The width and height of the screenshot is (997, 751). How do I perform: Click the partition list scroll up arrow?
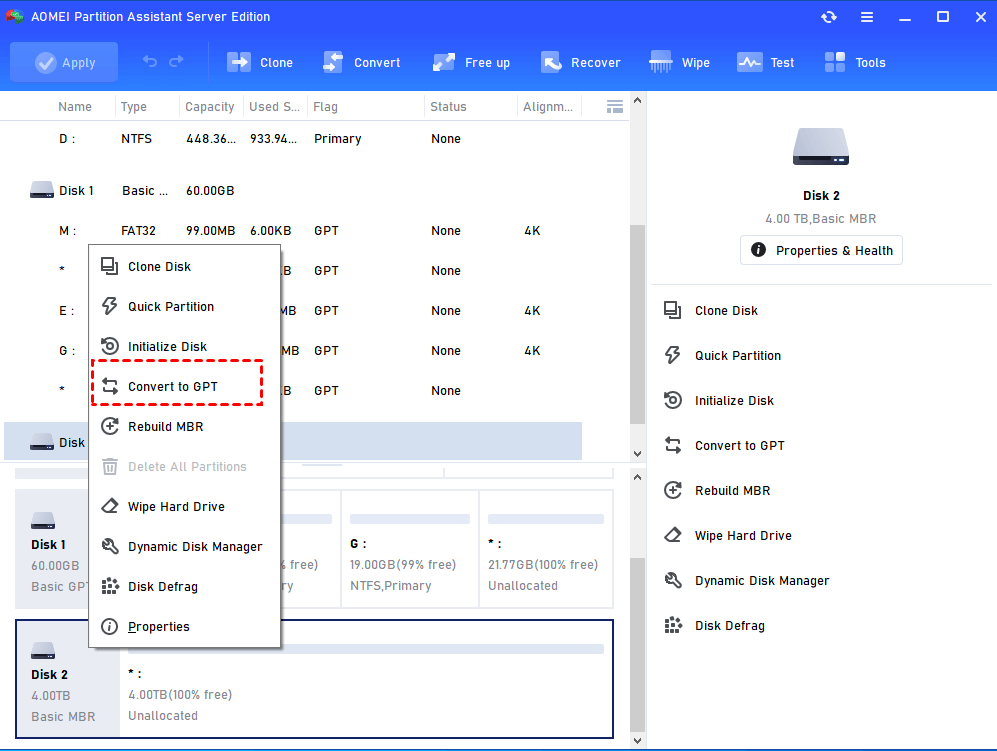[637, 100]
